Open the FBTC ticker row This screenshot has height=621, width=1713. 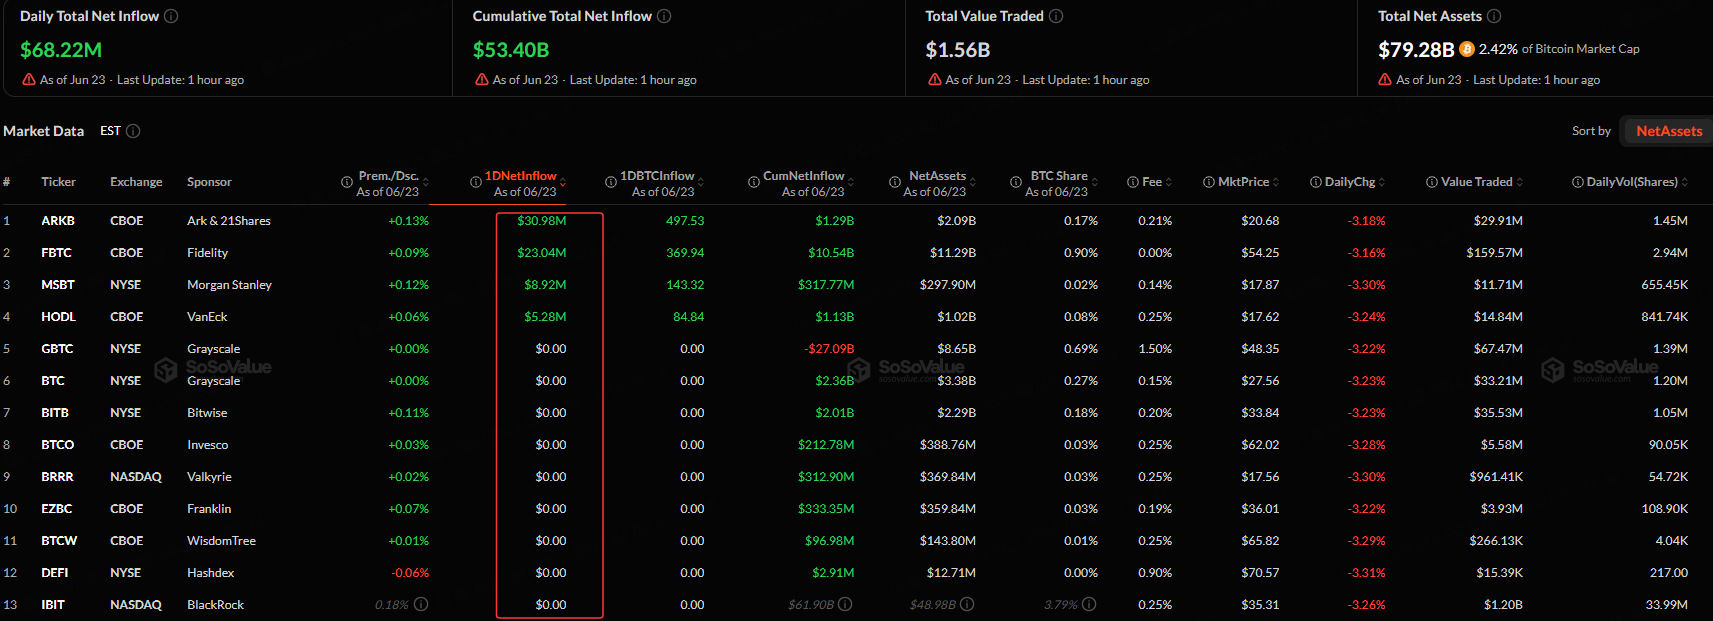[856, 253]
